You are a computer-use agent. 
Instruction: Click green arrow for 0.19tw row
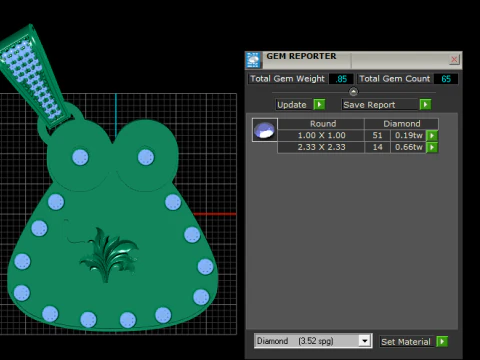(x=432, y=136)
